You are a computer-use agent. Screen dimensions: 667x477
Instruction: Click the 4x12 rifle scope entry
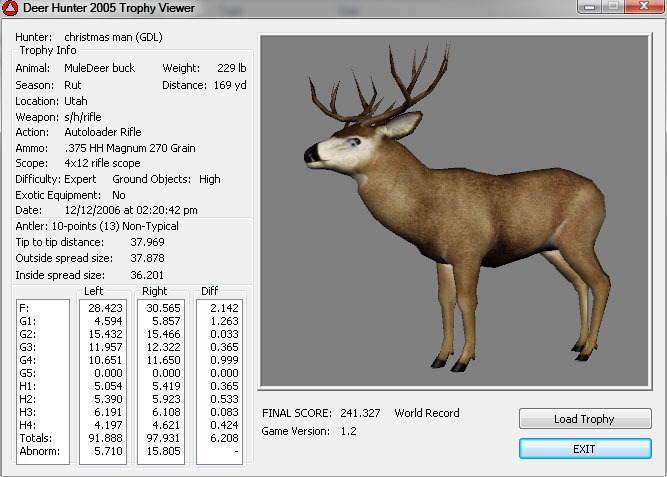[102, 163]
